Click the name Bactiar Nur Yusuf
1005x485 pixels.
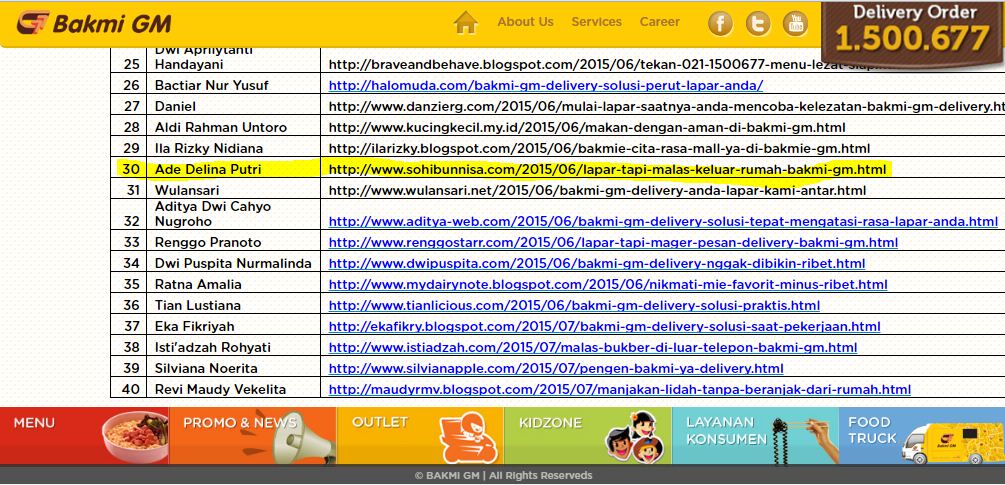(212, 85)
